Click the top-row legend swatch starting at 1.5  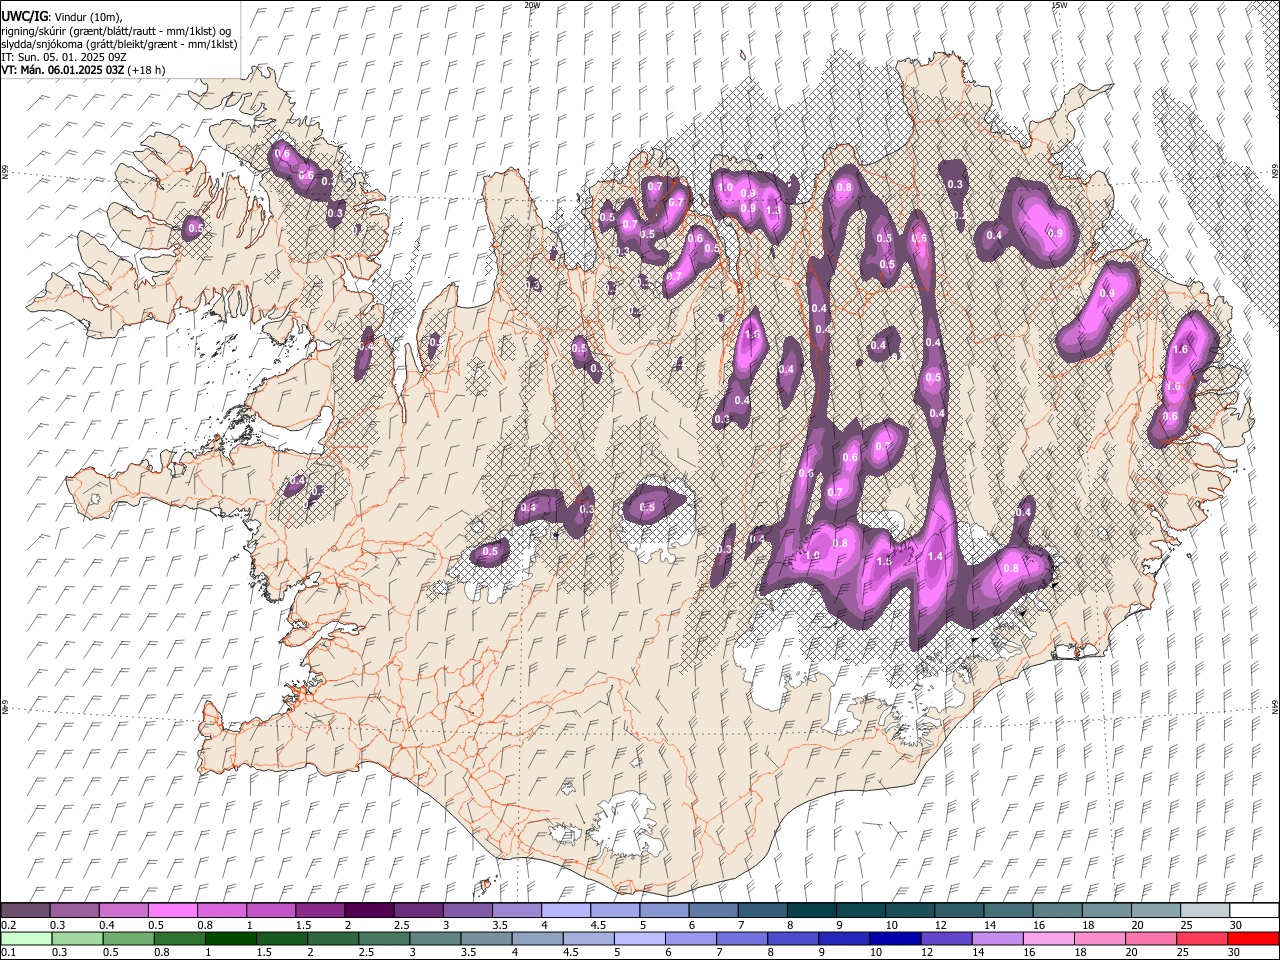coord(319,910)
